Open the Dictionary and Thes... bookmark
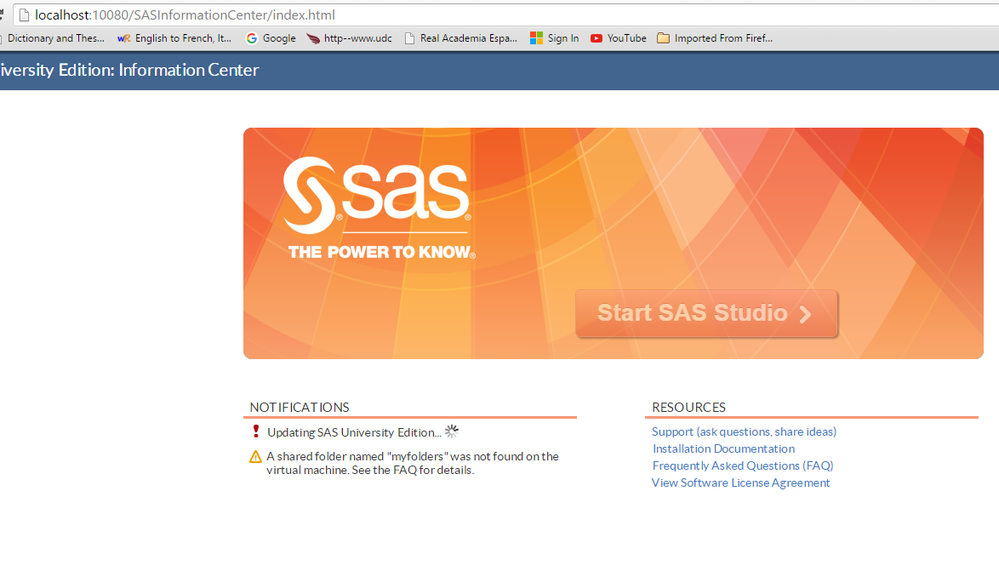 [x=54, y=38]
